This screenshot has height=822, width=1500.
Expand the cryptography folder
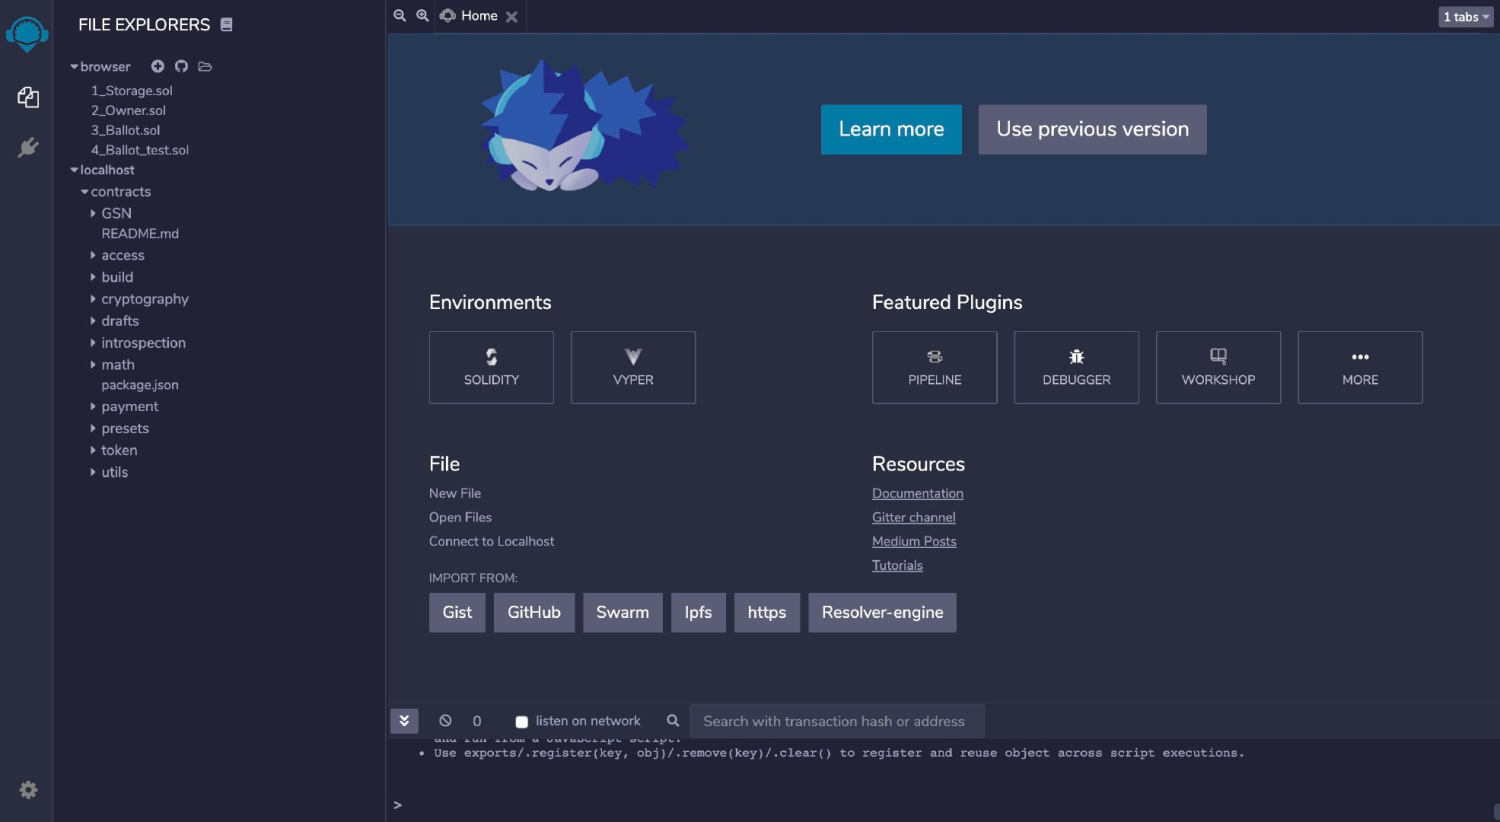coord(93,299)
